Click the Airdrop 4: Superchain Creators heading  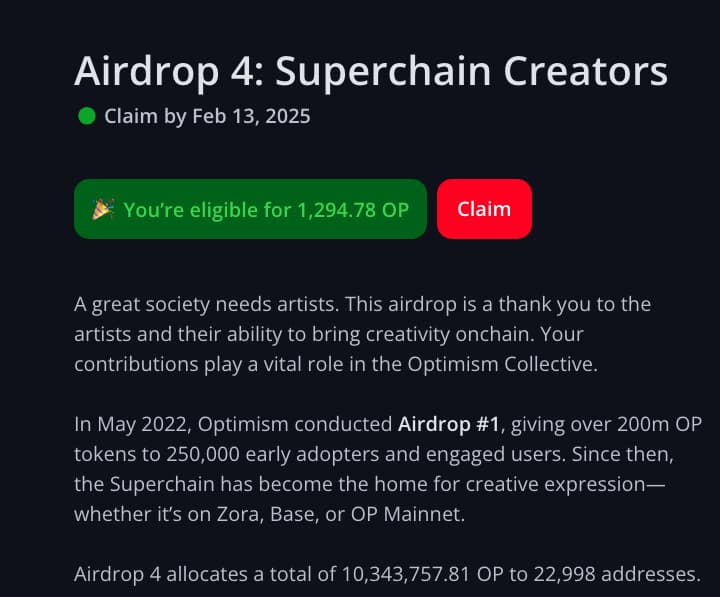371,72
